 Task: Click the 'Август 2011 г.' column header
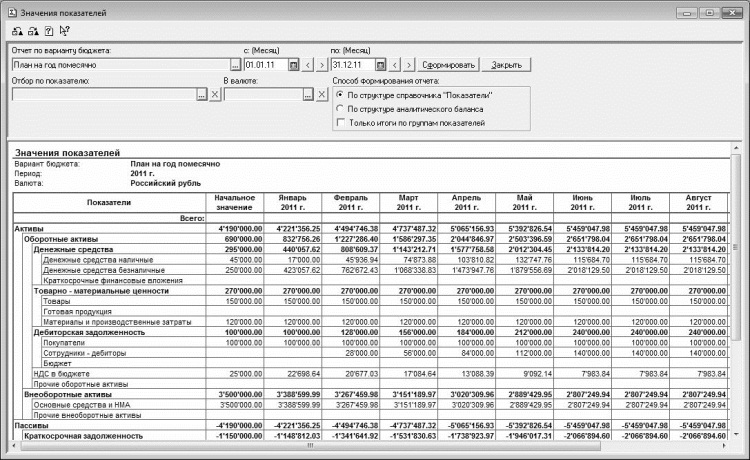point(698,203)
